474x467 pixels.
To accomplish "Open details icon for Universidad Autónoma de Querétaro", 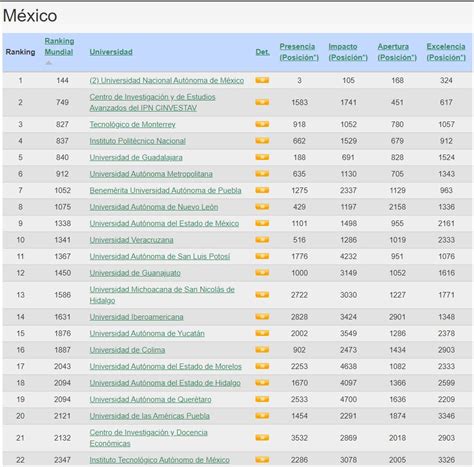I will (262, 399).
